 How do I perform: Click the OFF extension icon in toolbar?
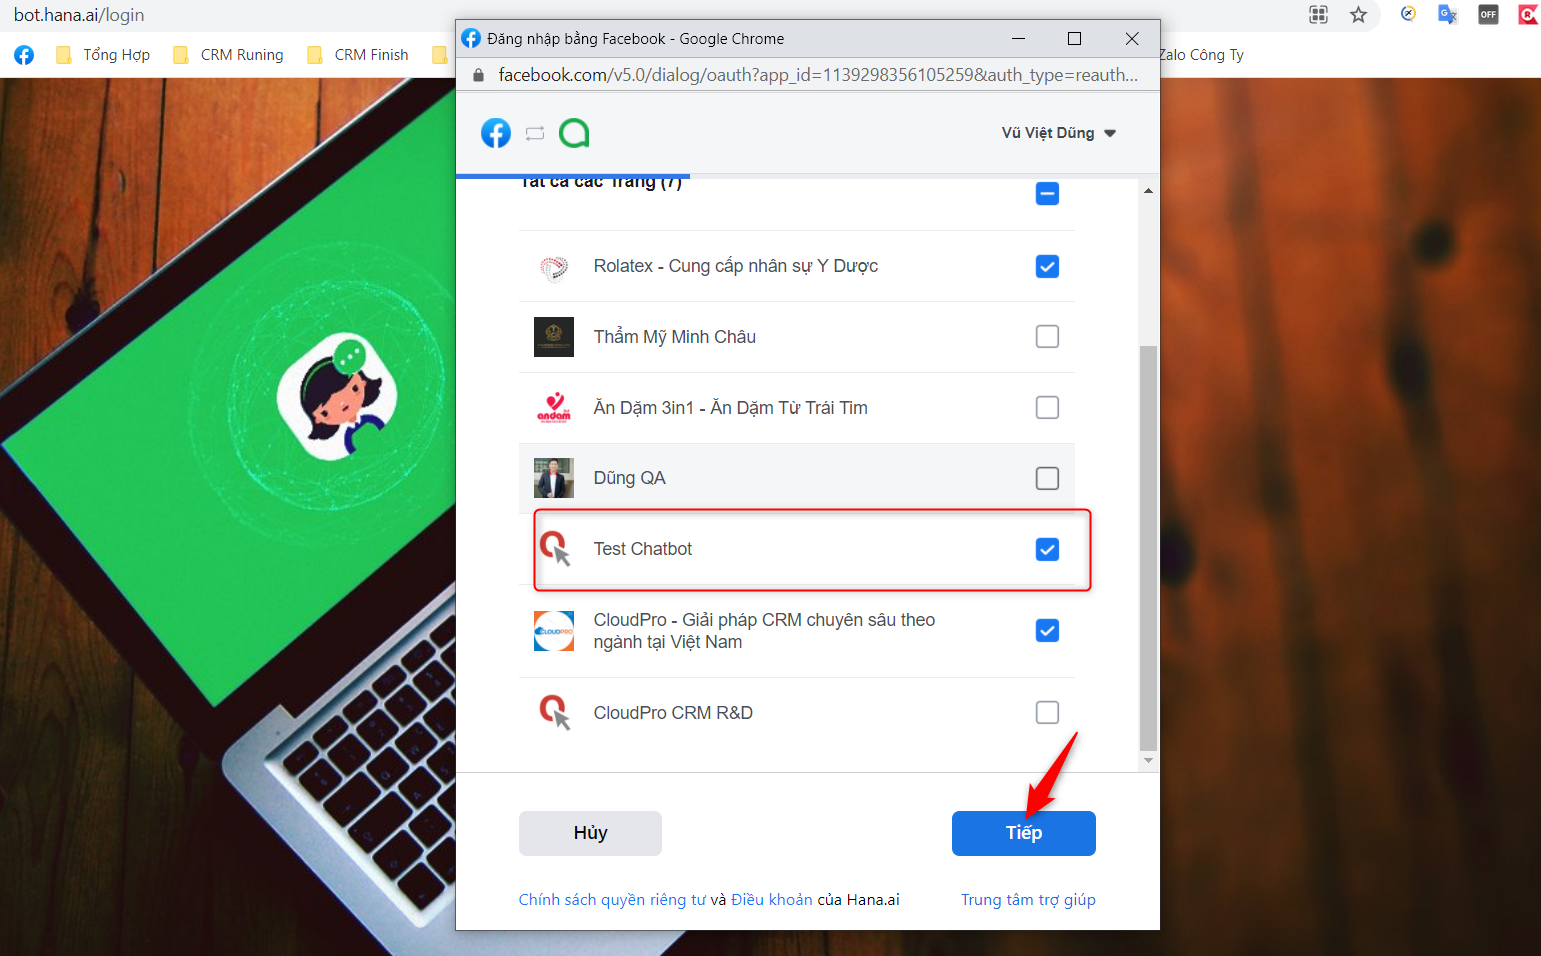click(1488, 15)
